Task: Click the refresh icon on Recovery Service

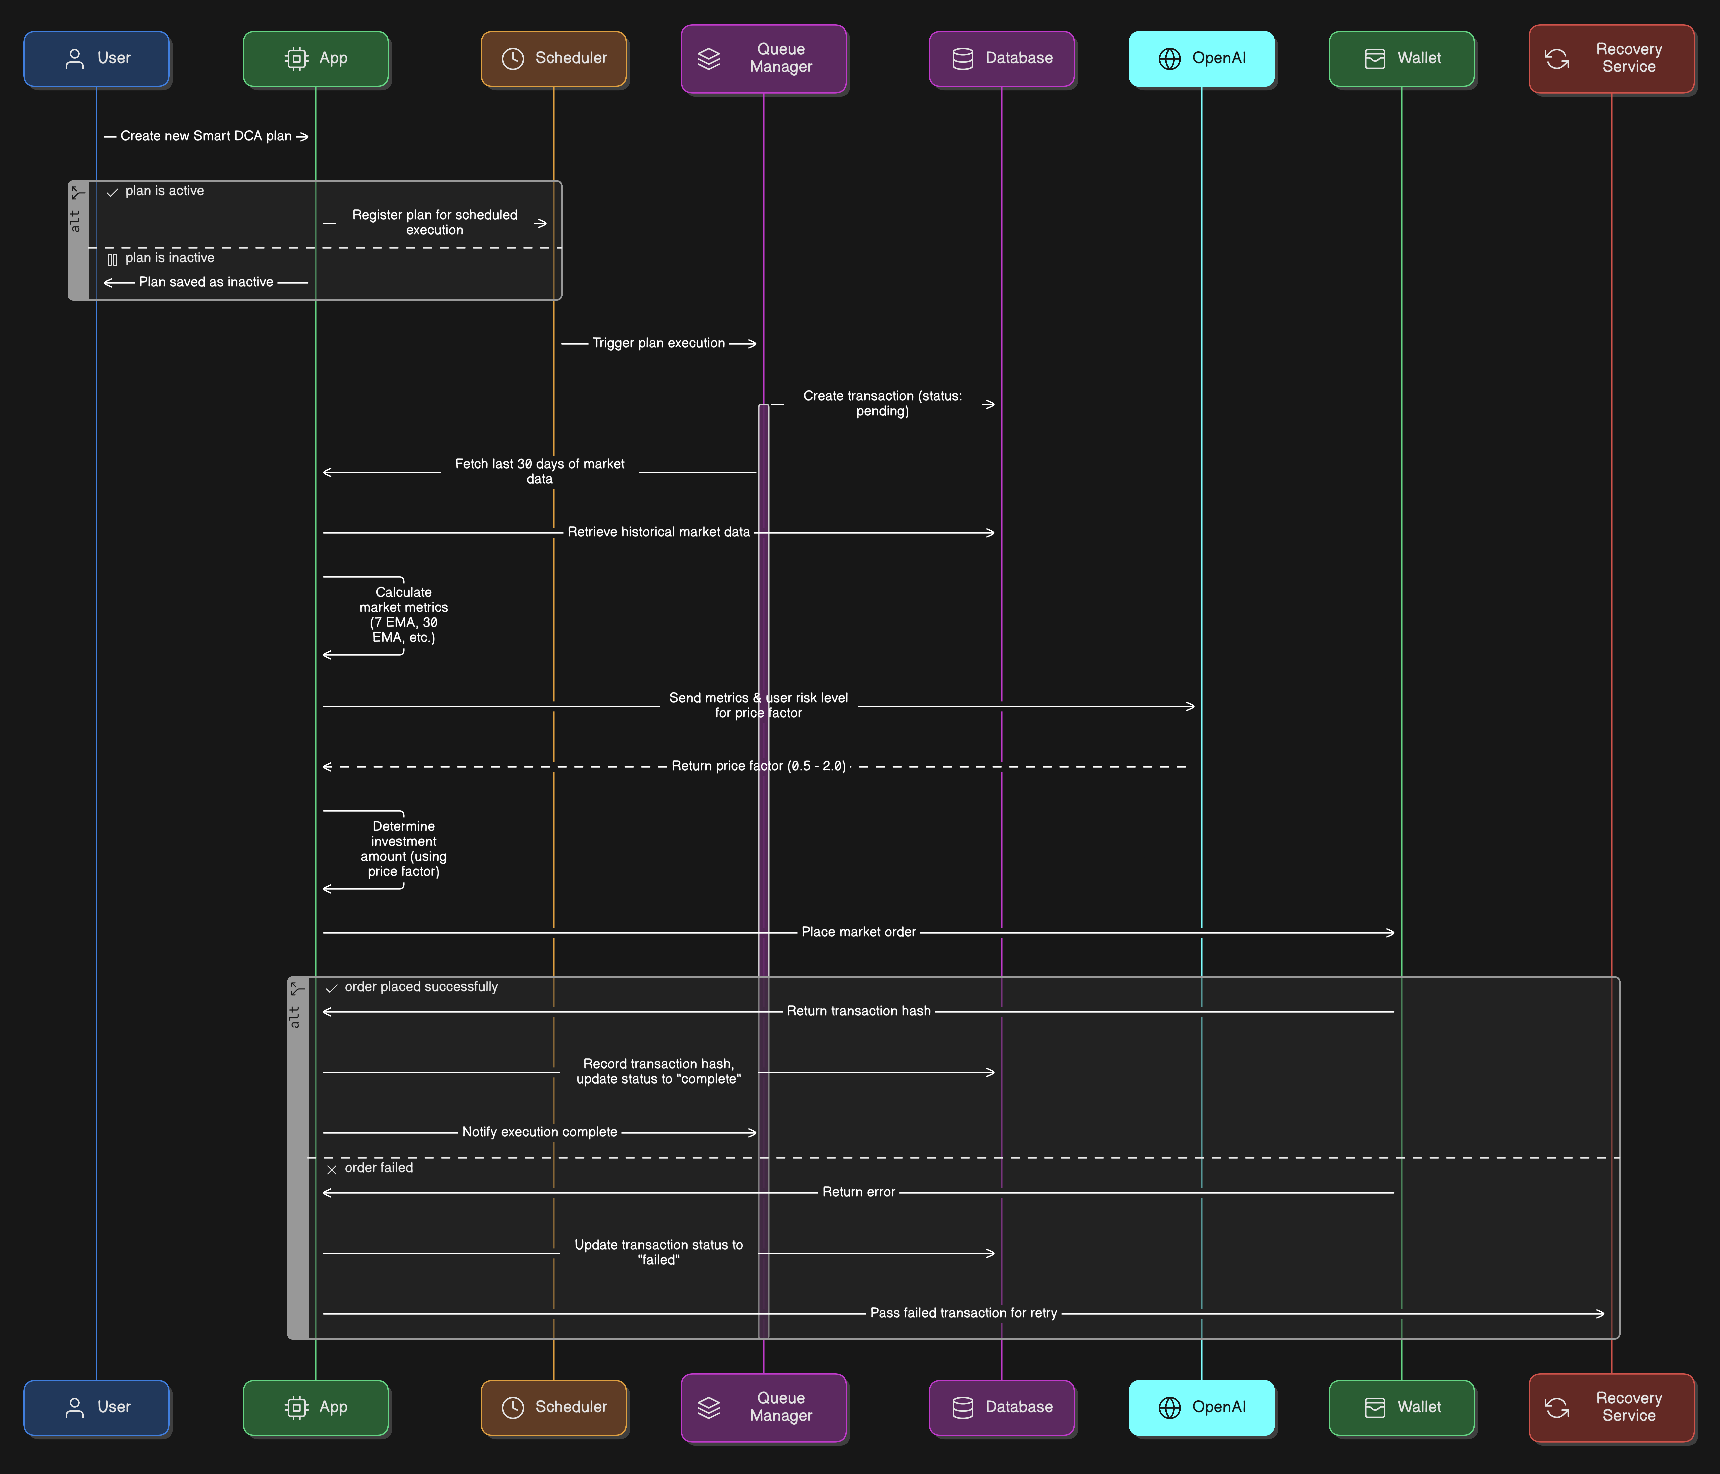Action: [1556, 60]
